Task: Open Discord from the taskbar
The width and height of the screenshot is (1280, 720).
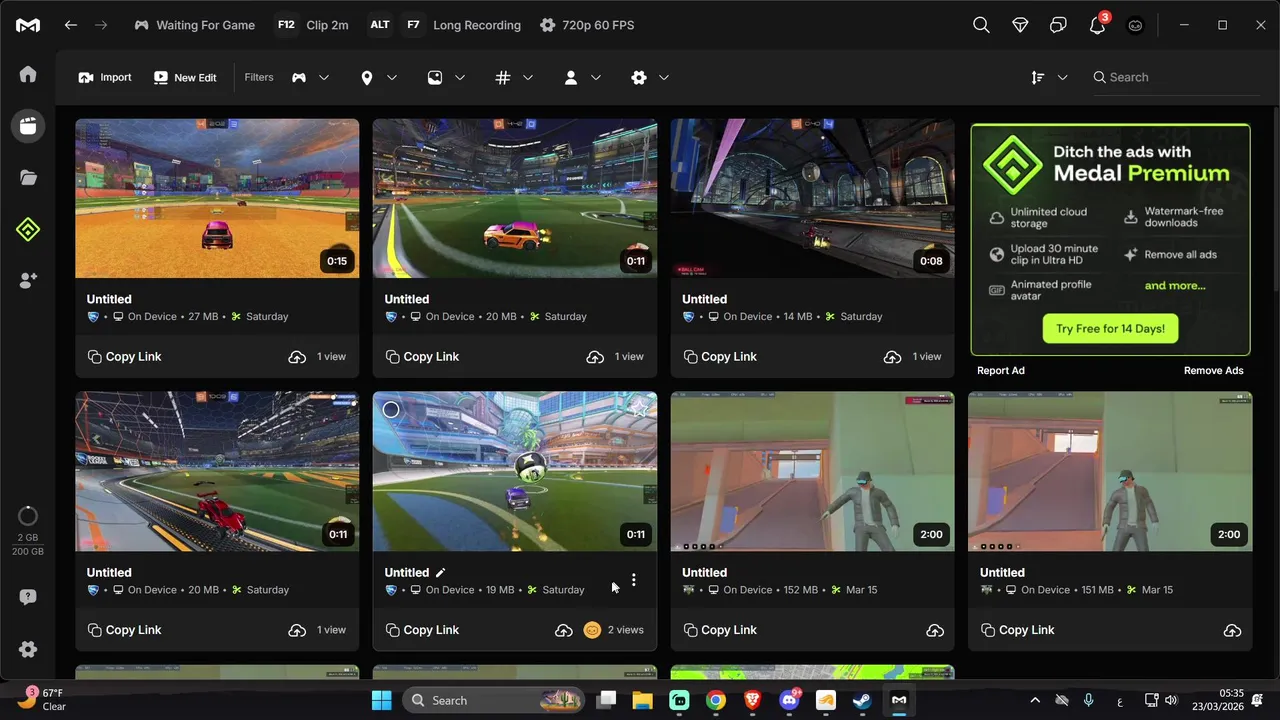Action: [x=789, y=700]
